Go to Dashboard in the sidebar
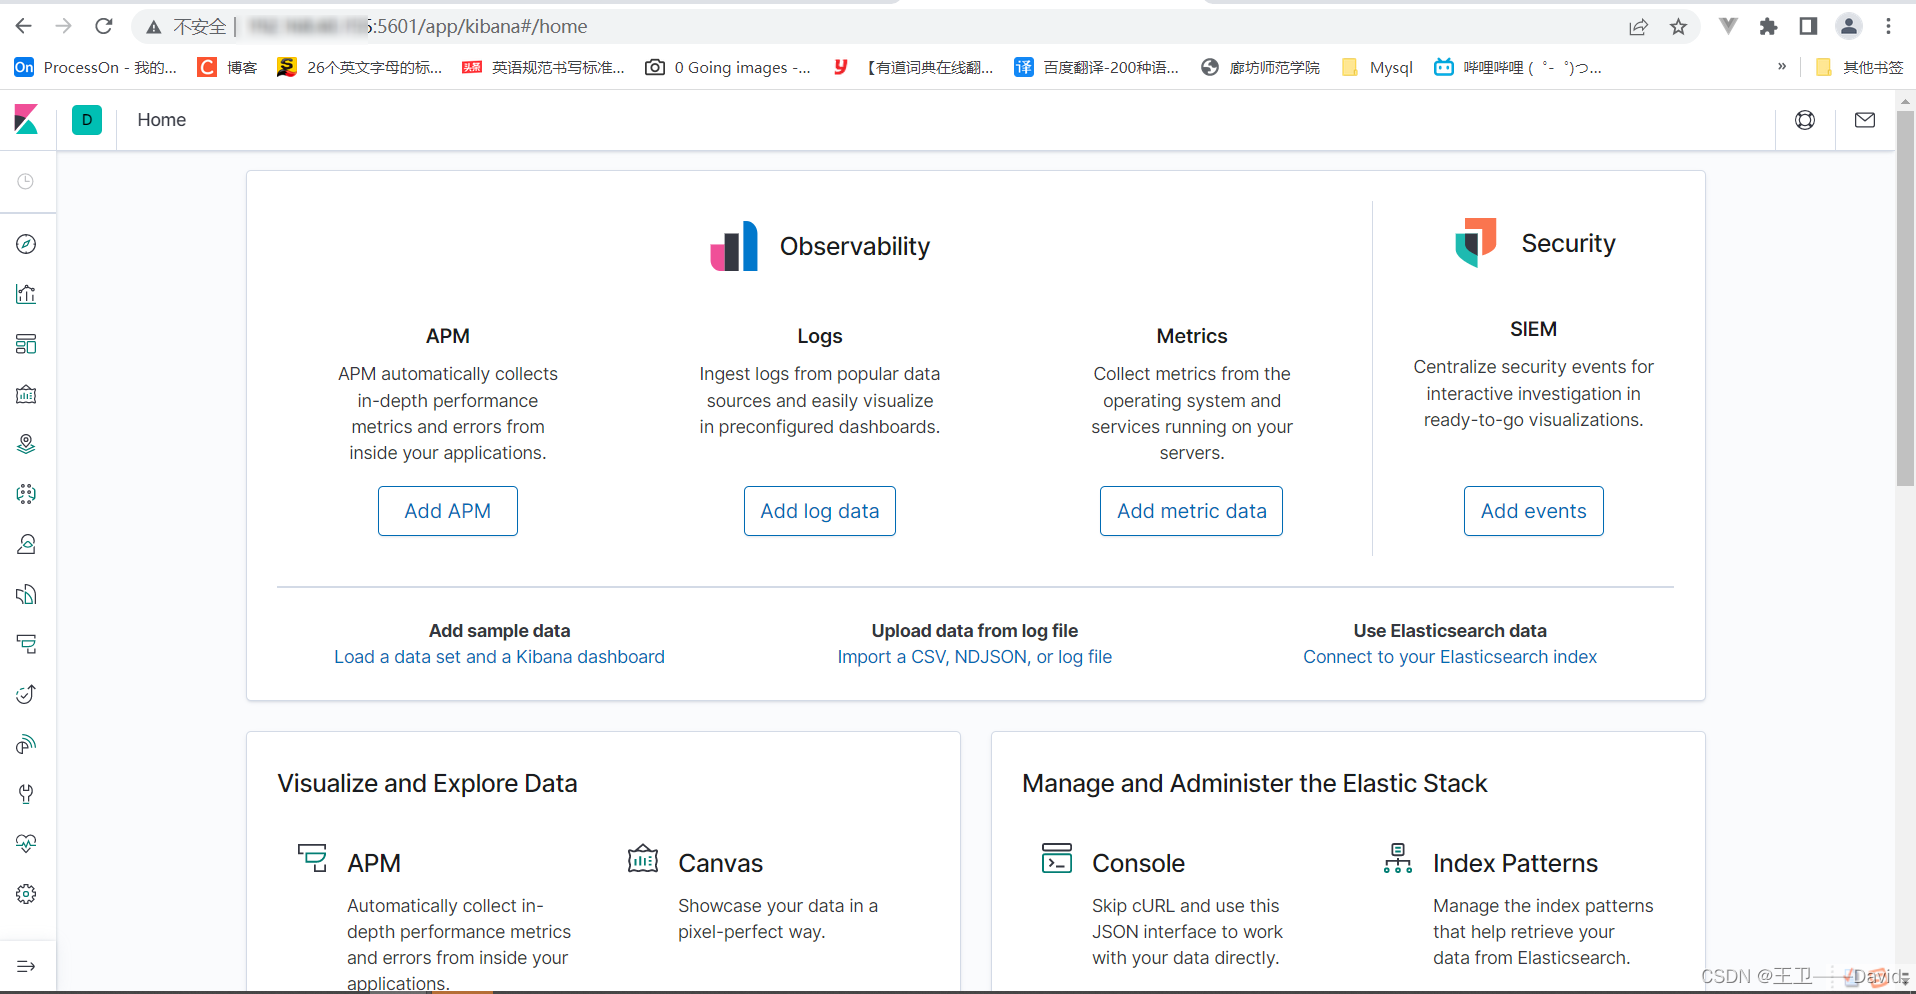This screenshot has width=1916, height=994. point(27,344)
